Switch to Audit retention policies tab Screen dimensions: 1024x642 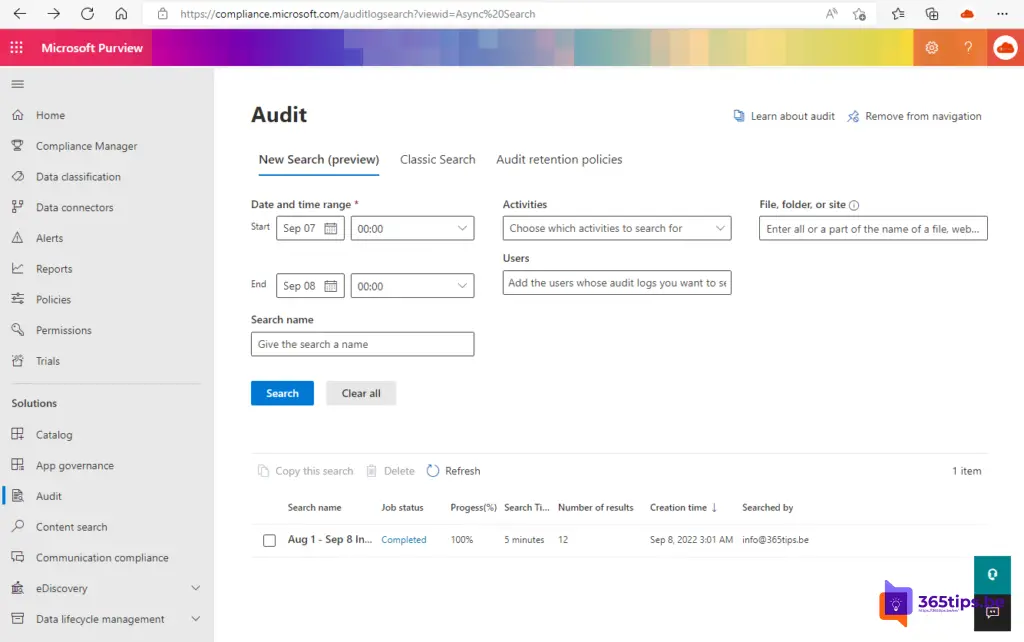(559, 159)
